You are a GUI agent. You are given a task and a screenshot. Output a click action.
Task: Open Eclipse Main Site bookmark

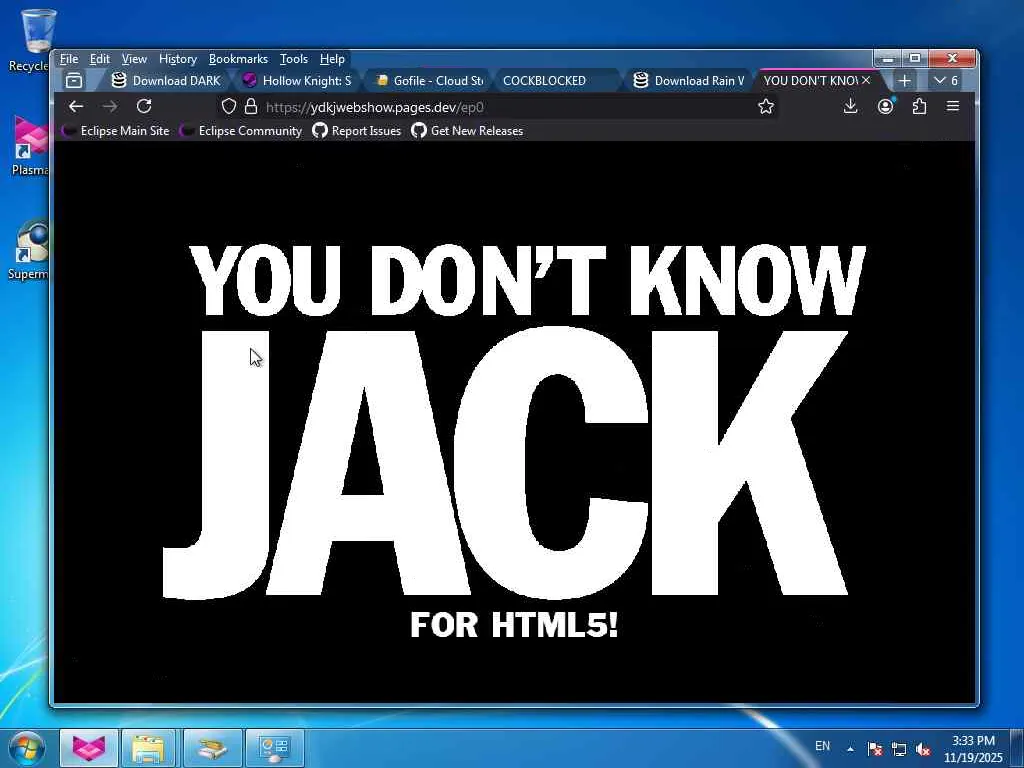116,131
